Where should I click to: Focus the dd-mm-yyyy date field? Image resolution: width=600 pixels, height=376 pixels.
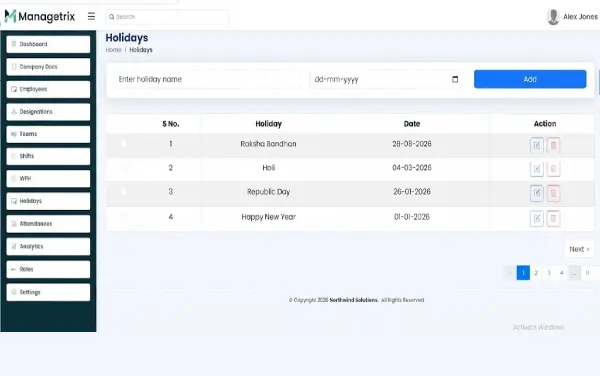pos(386,79)
